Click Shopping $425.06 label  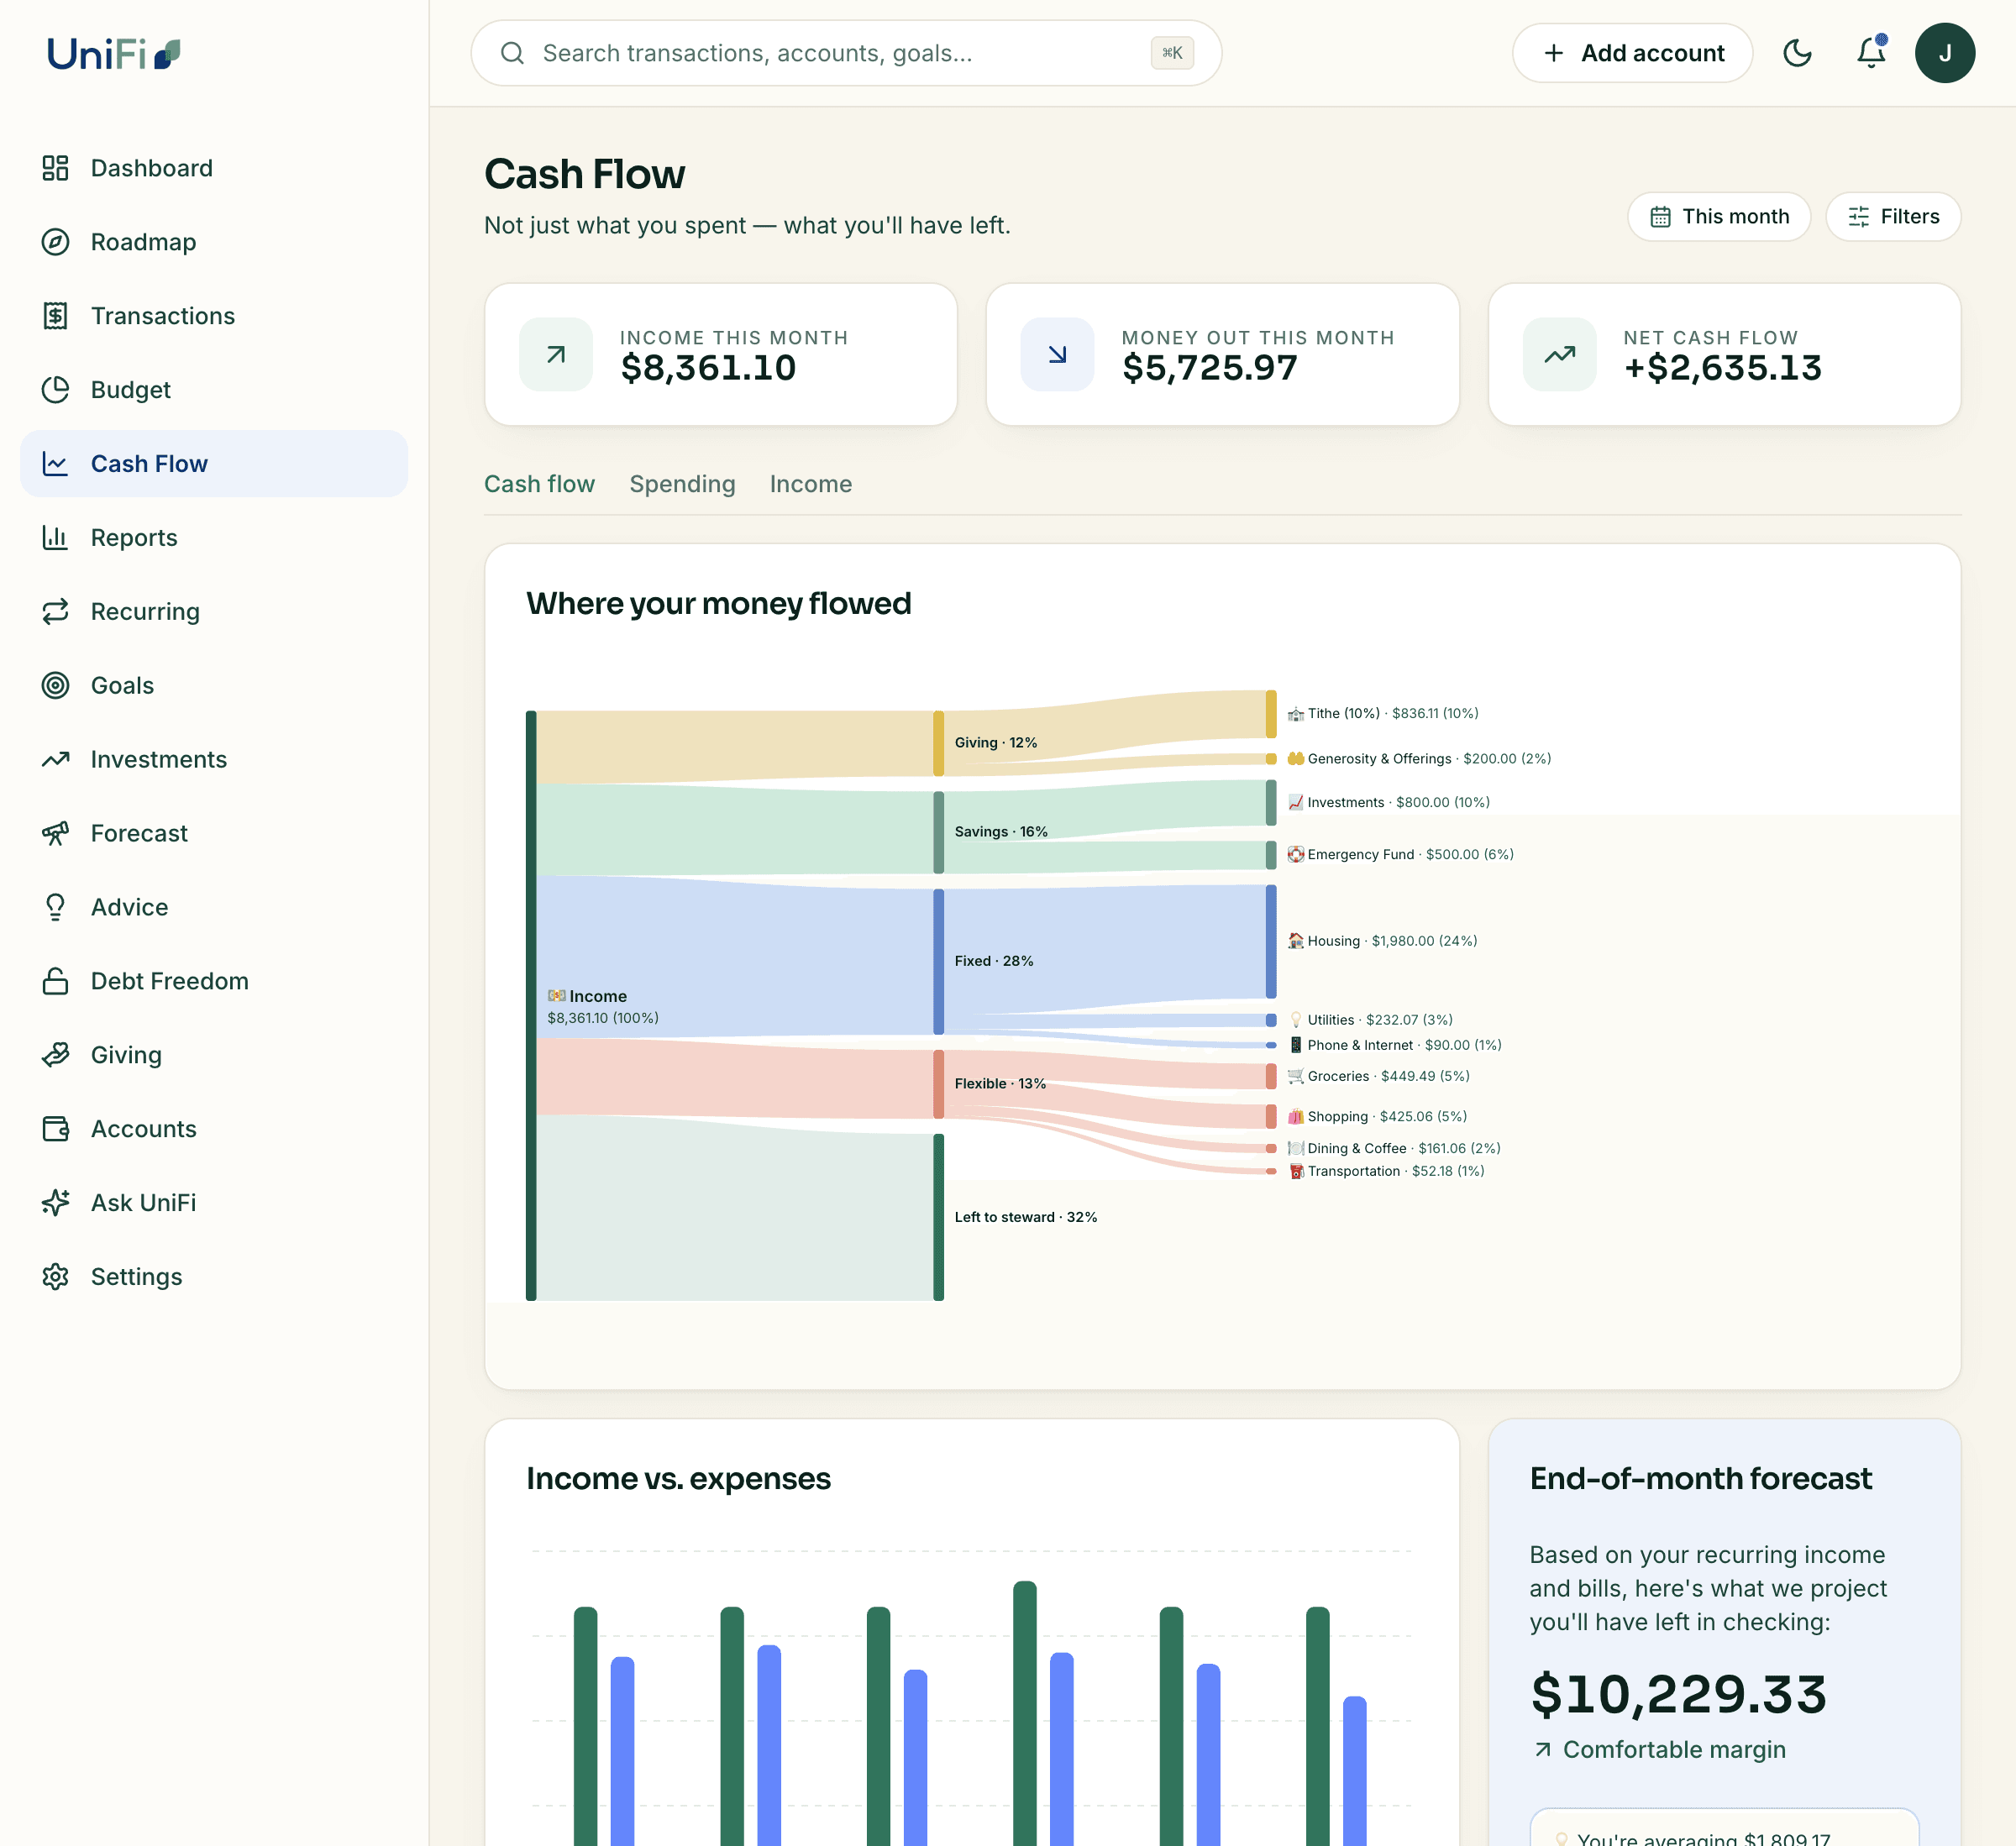[1377, 1116]
